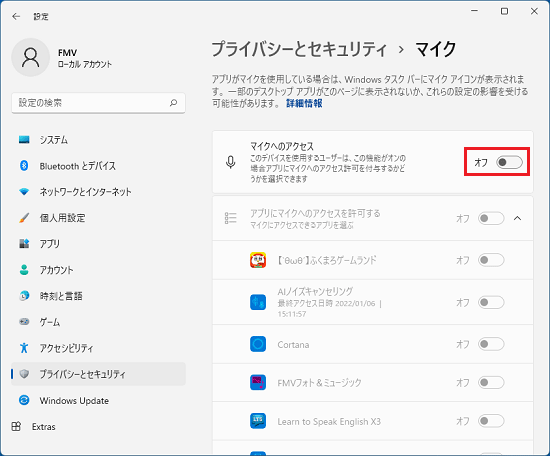Toggle Cortana microphone switch
Screen dimensions: 550x456
tap(491, 344)
